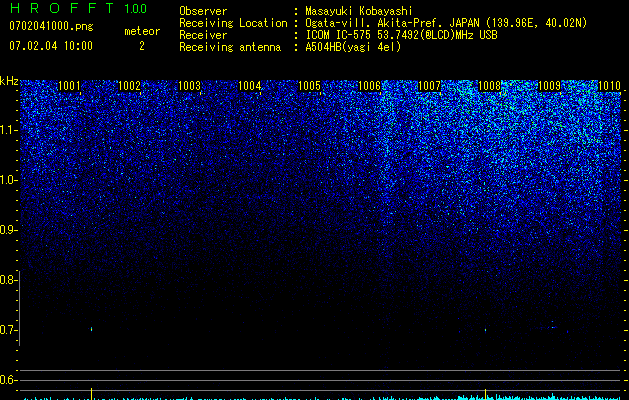This screenshot has width=629, height=400.
Task: Click time marker 1005
Action: (x=309, y=86)
